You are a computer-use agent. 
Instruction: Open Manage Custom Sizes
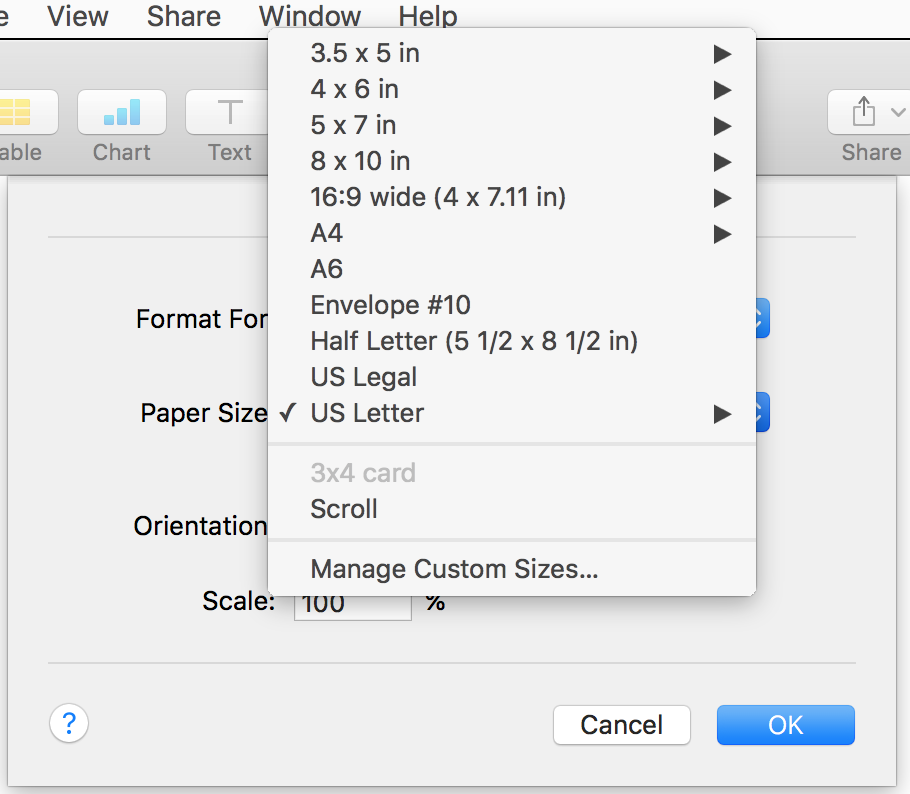[454, 569]
